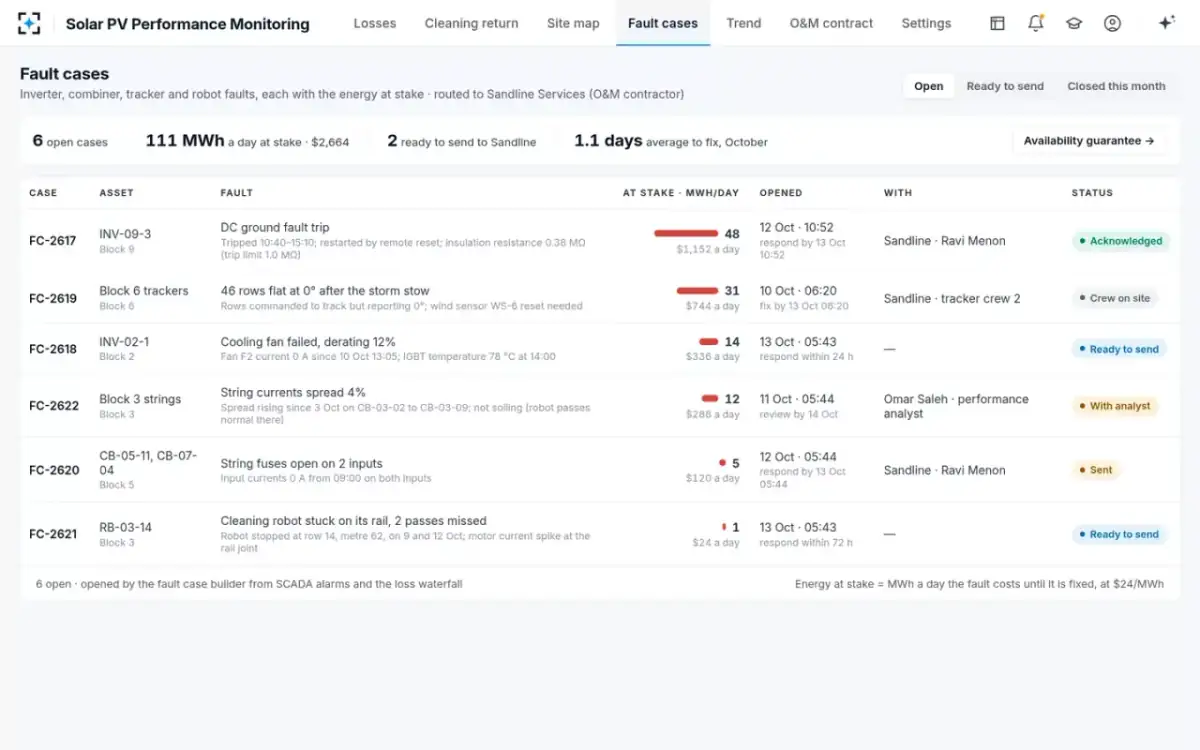1200x750 pixels.
Task: Click the 14 MWh at-stake bar
Action: coord(709,341)
